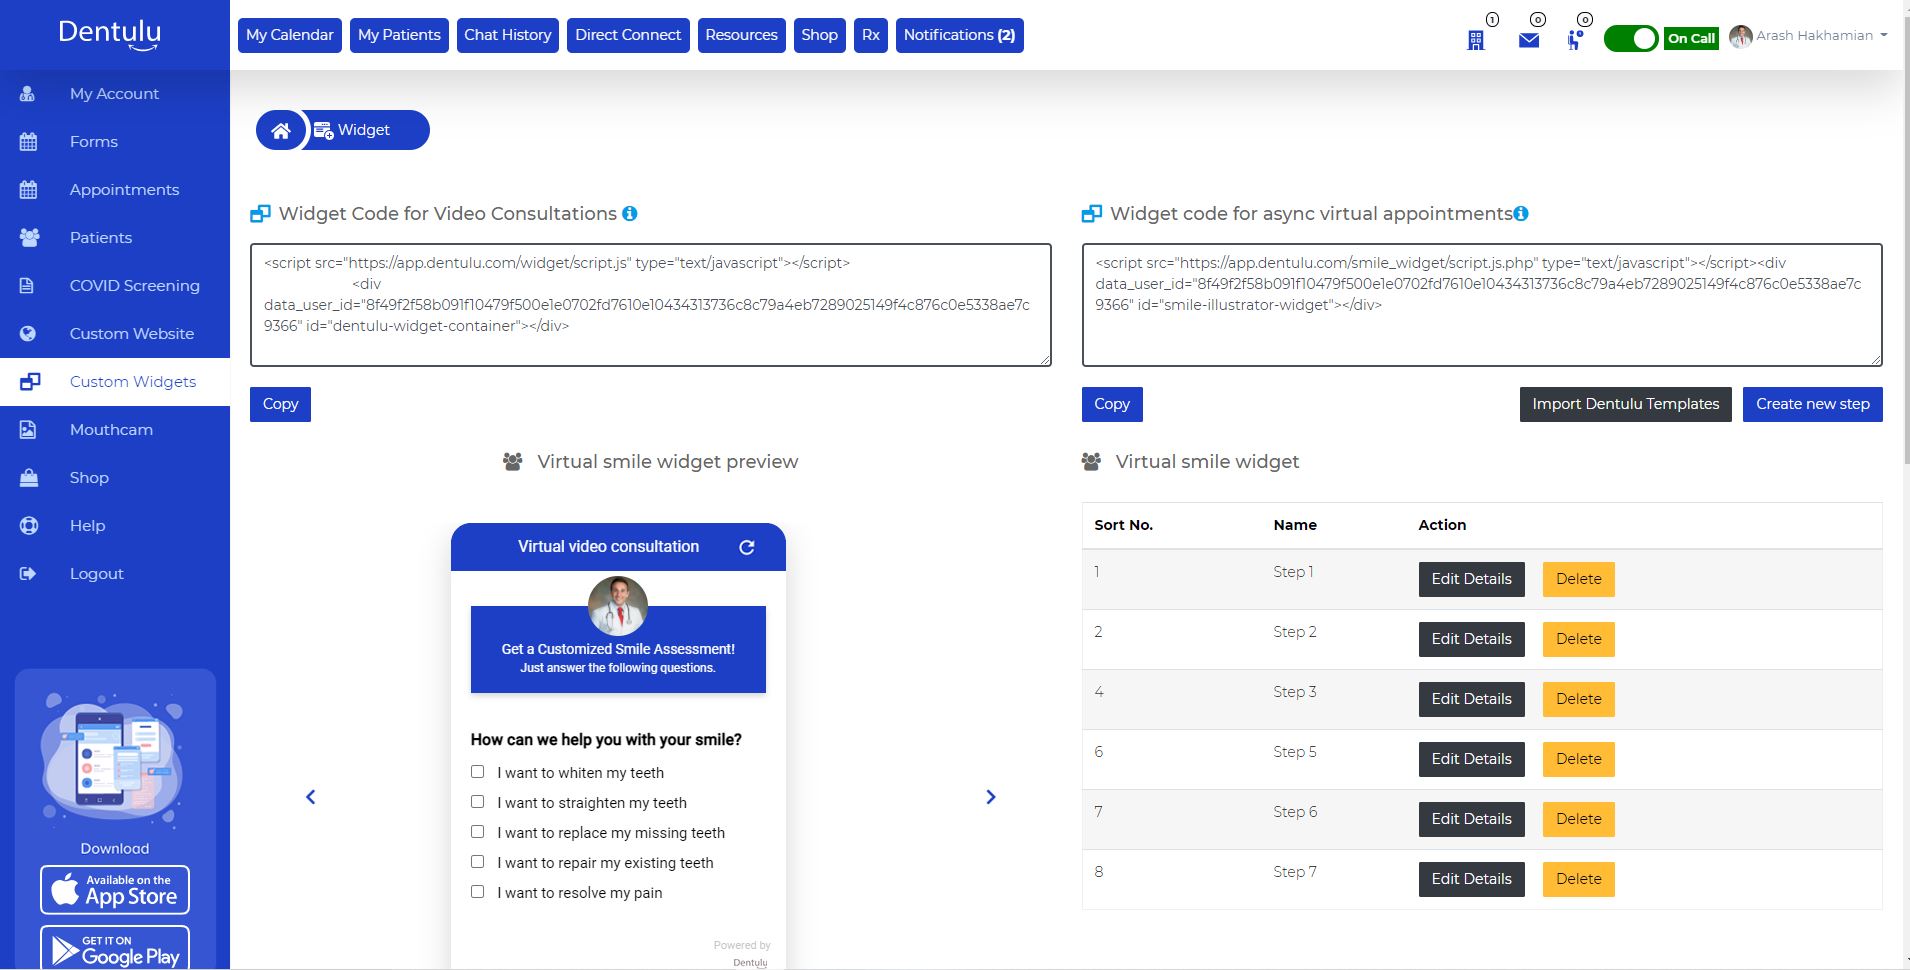Open the My Calendar tab
This screenshot has height=970, width=1910.
pos(290,35)
